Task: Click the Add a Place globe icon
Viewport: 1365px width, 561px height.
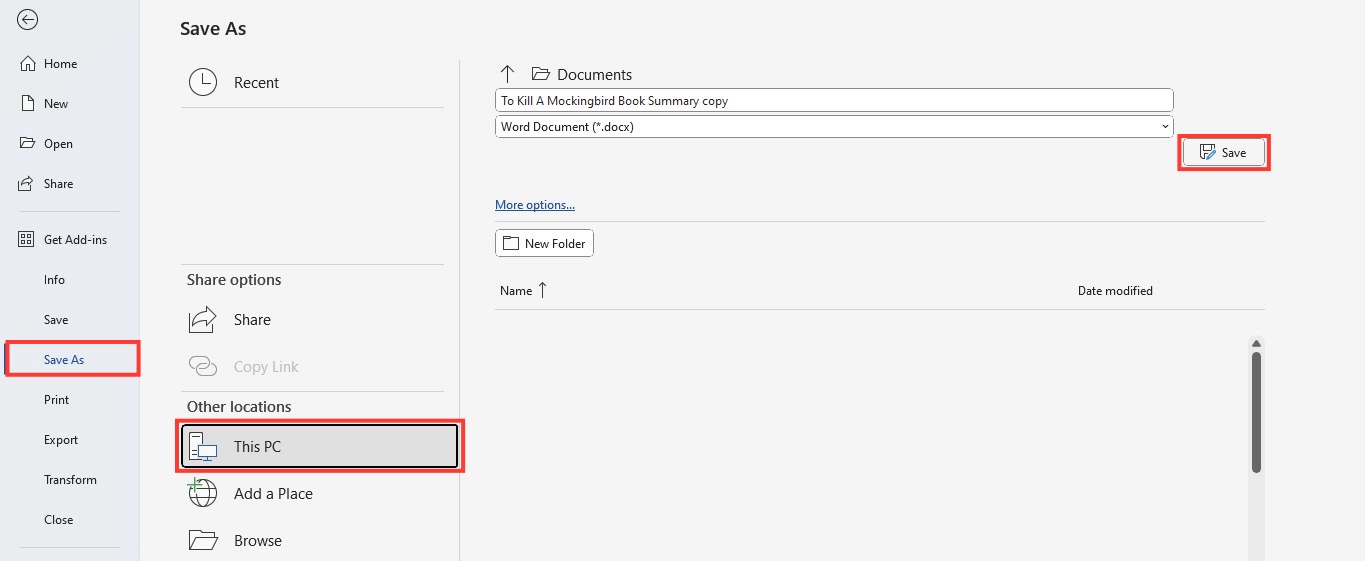Action: [x=202, y=493]
